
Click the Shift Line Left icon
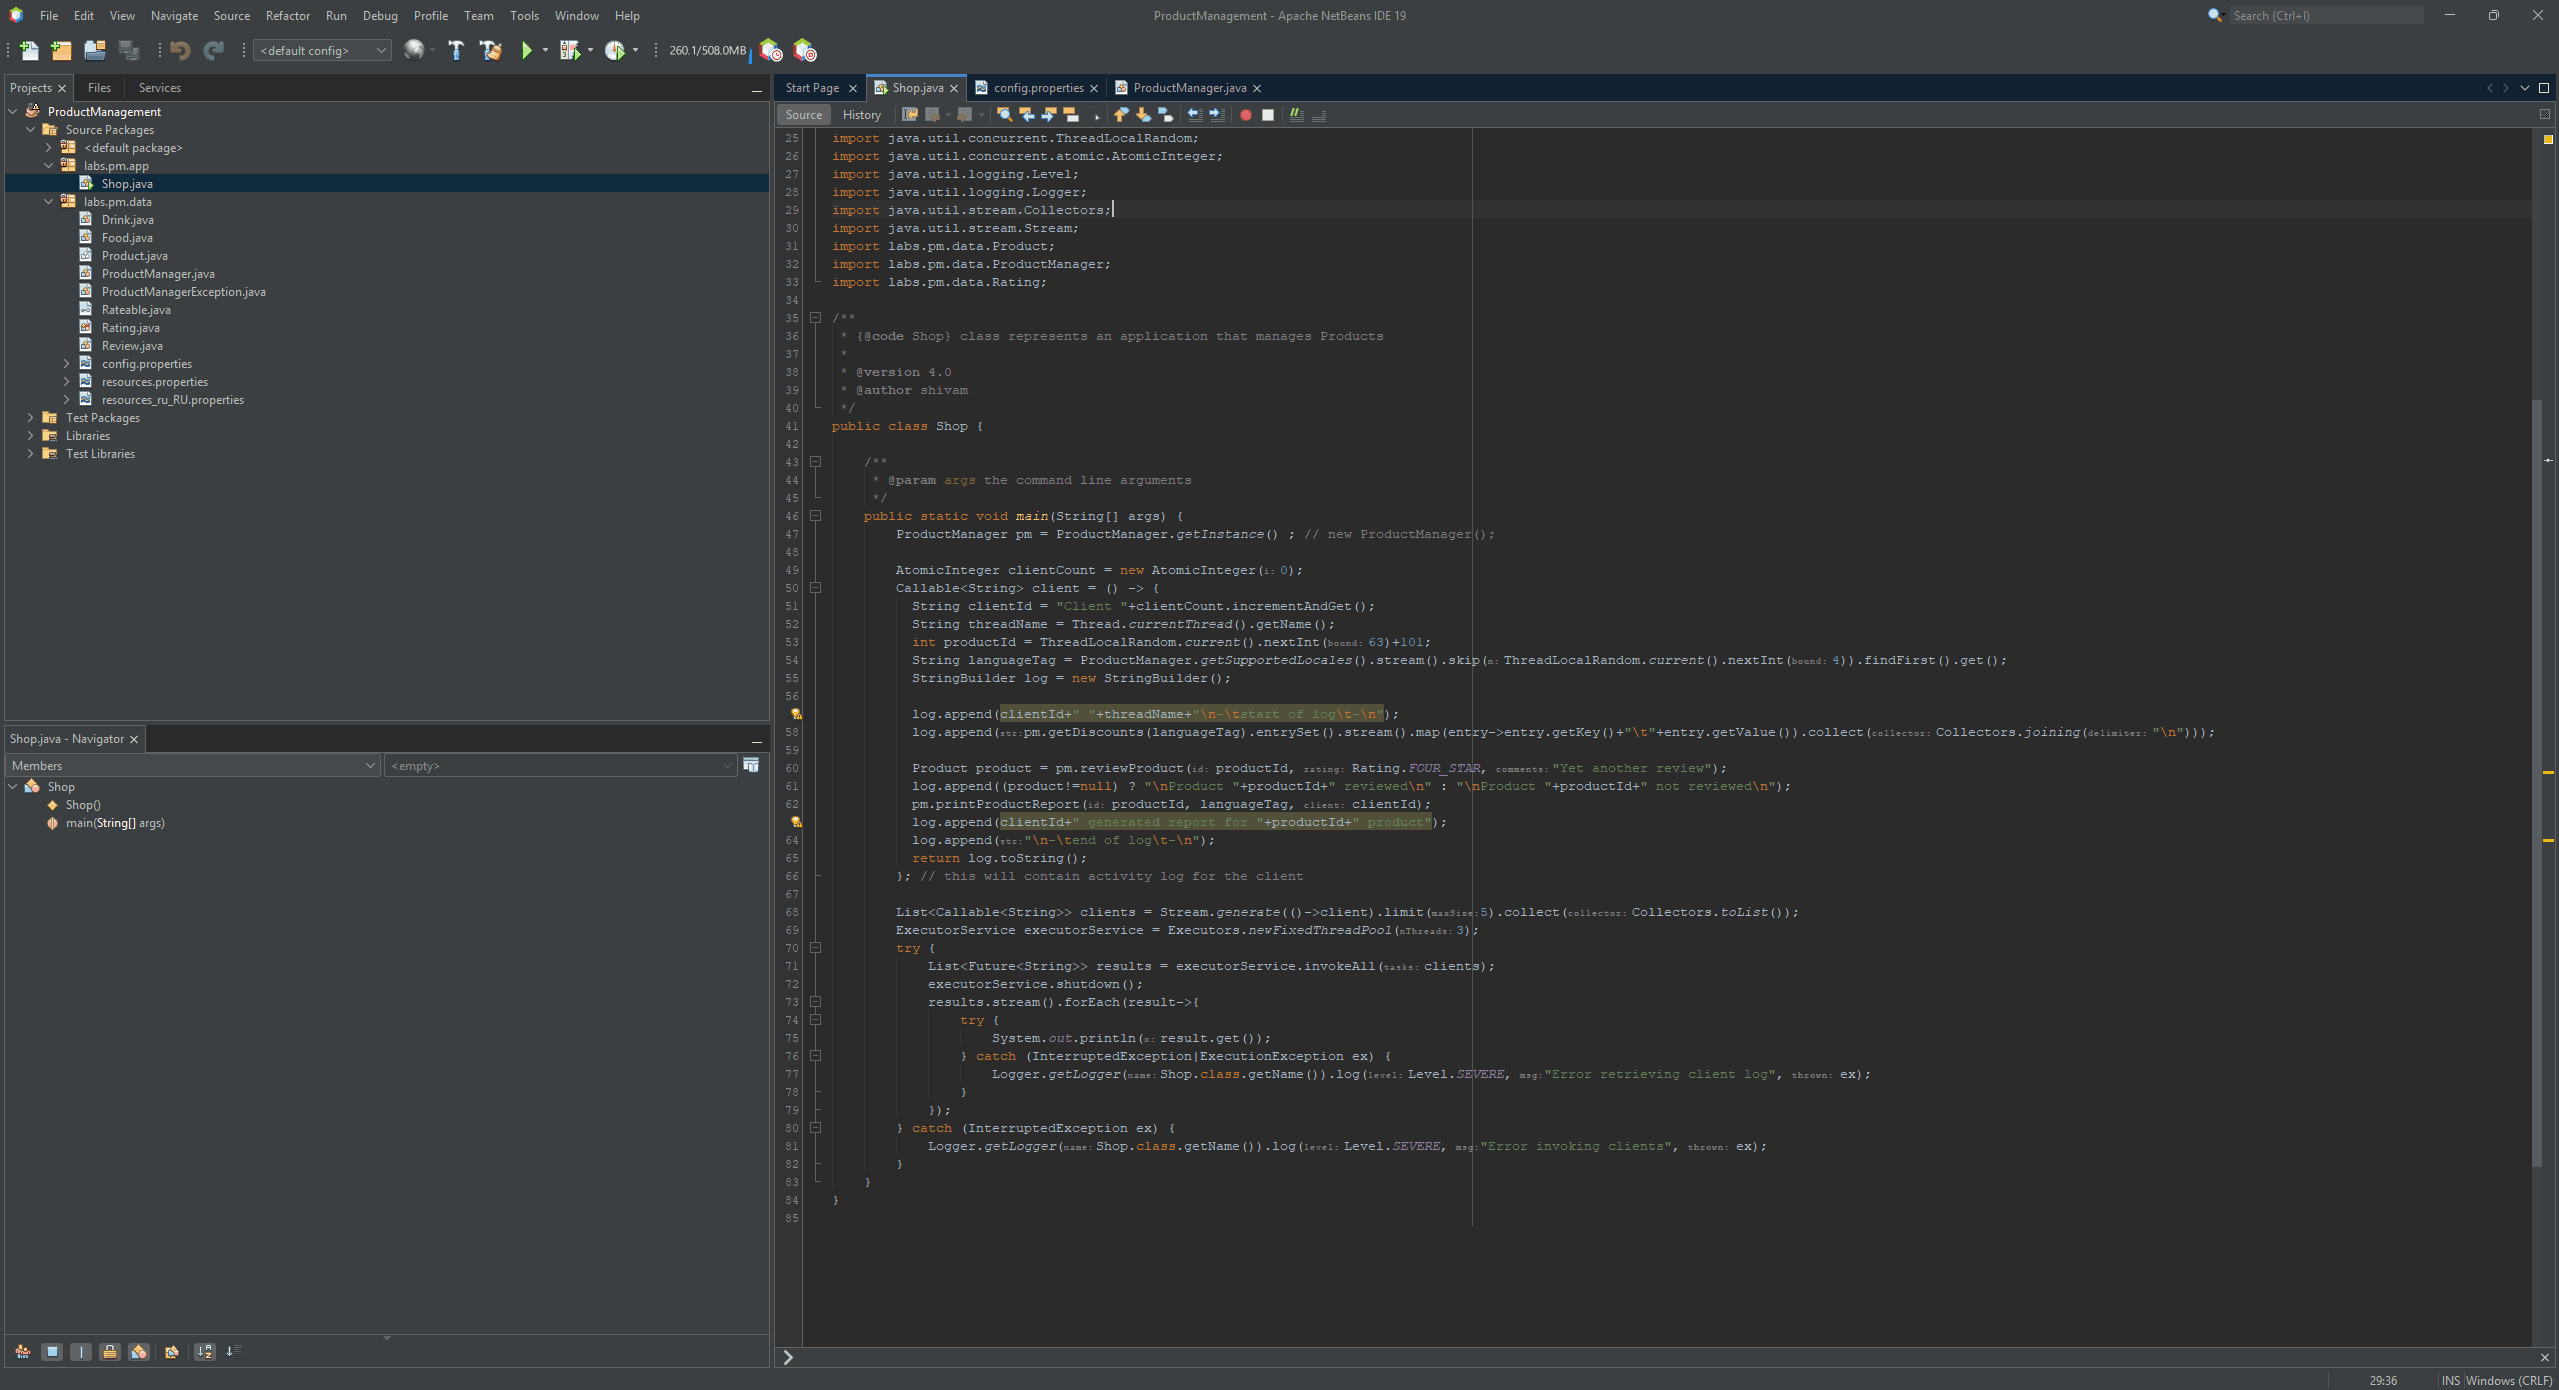point(1194,115)
